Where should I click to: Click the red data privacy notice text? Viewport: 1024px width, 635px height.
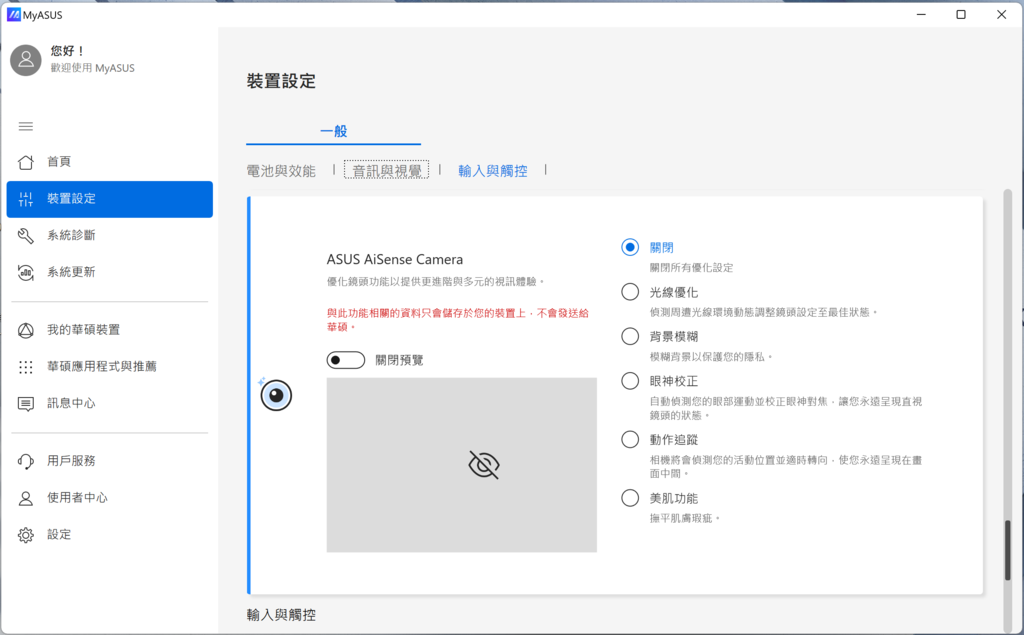(x=458, y=319)
